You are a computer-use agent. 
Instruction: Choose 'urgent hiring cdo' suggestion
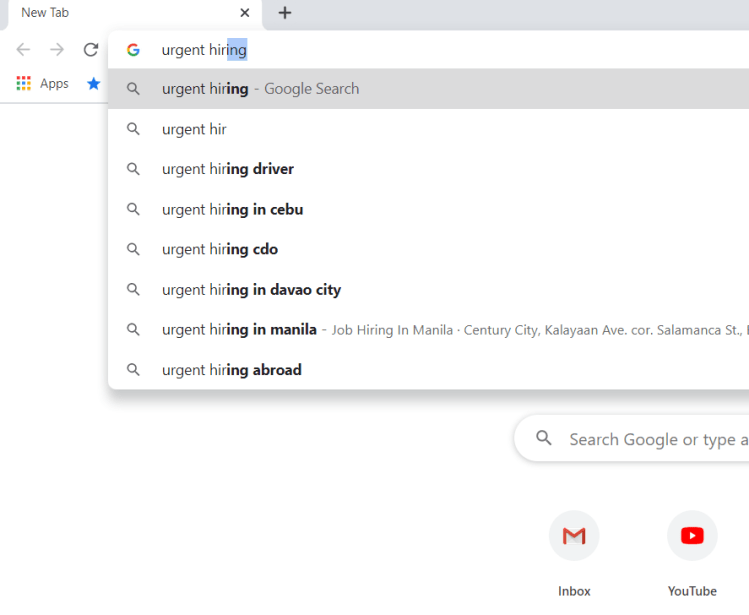tap(220, 249)
